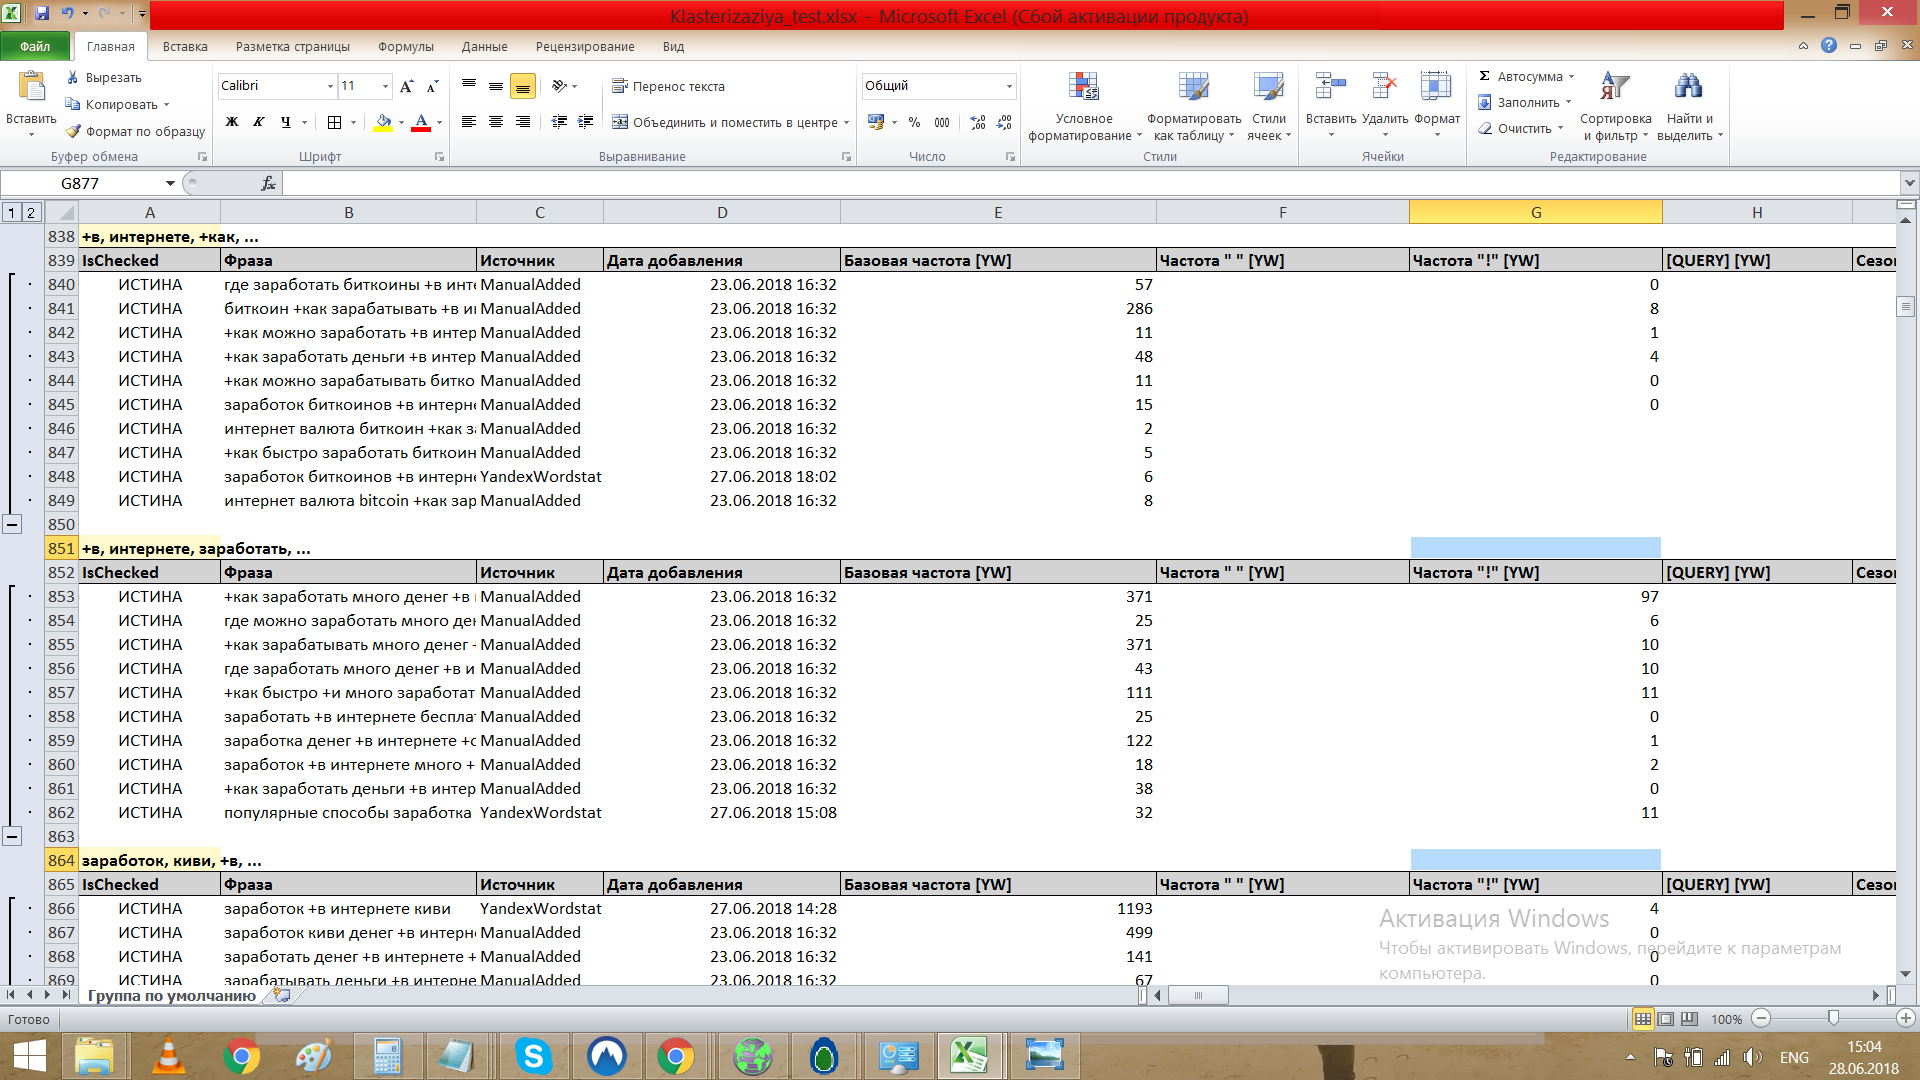
Task: Click Insert cells (Вставить) in Ячейки group
Action: pyautogui.click(x=1331, y=106)
